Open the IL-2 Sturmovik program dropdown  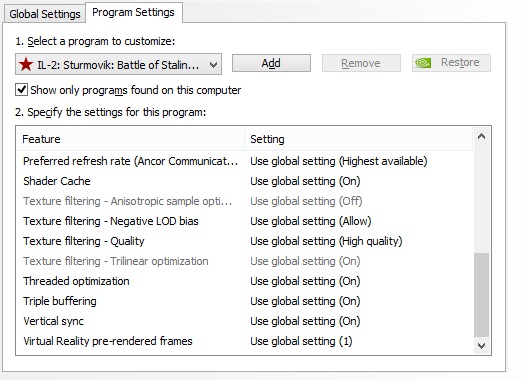tap(118, 64)
